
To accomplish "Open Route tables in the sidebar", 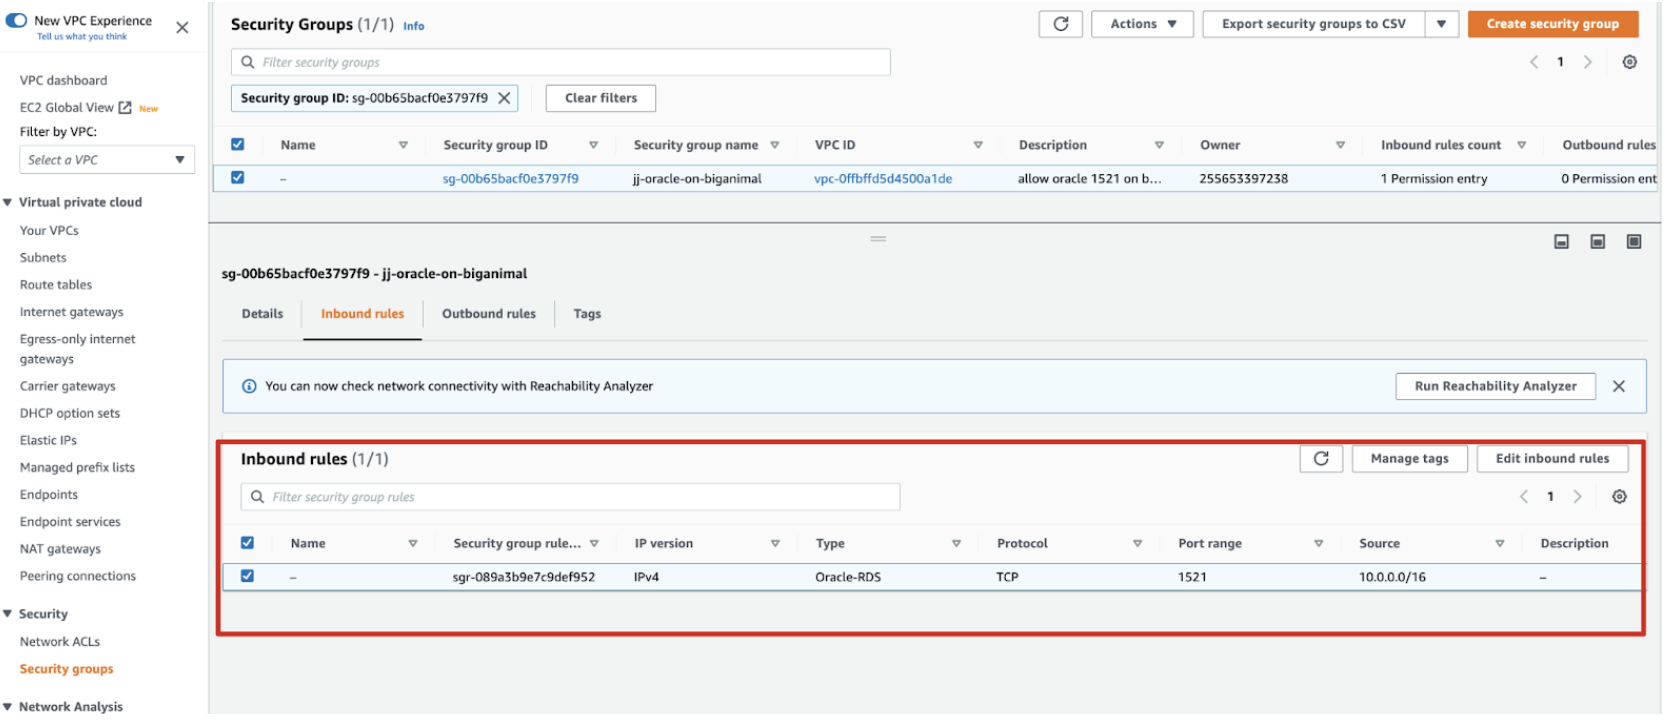I will coord(56,285).
